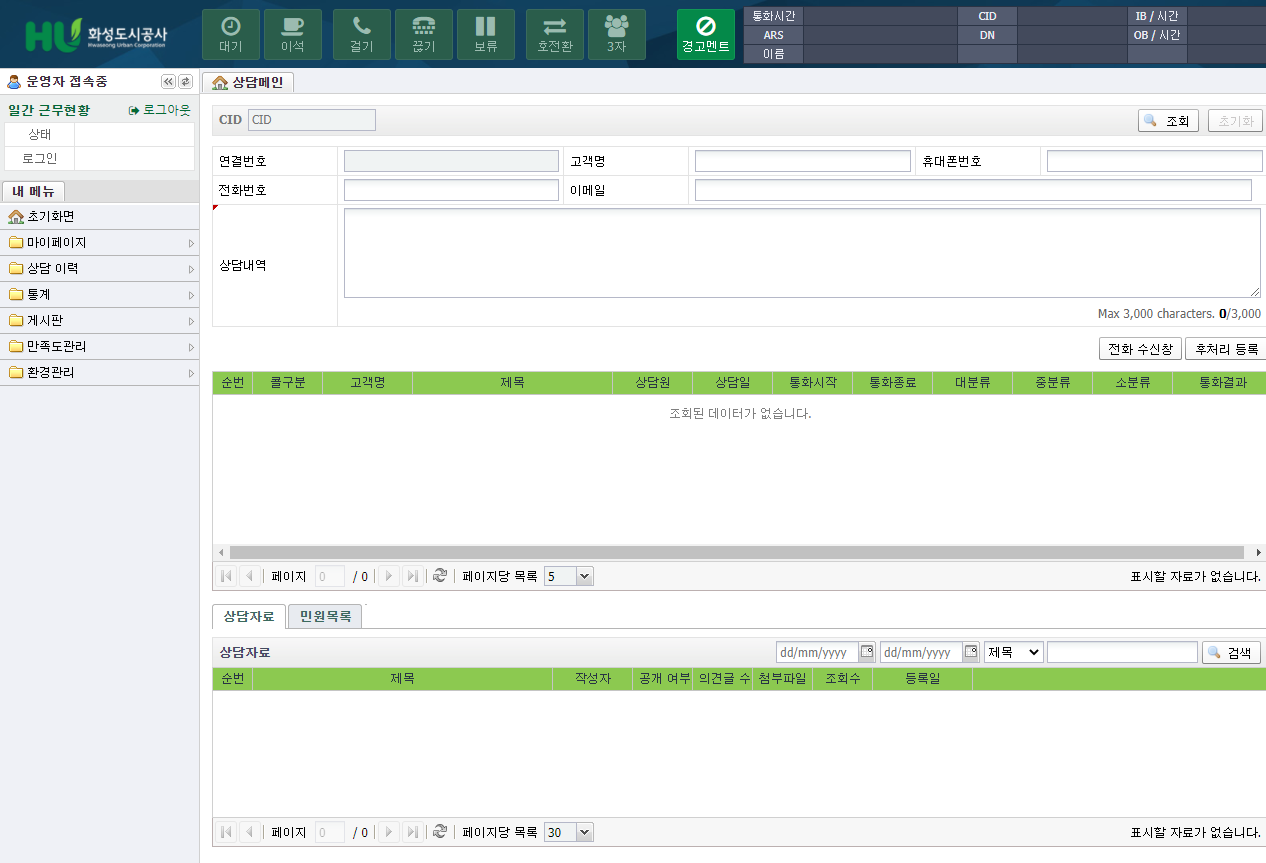1266x863 pixels.
Task: Click the 고객명 input field
Action: click(802, 161)
